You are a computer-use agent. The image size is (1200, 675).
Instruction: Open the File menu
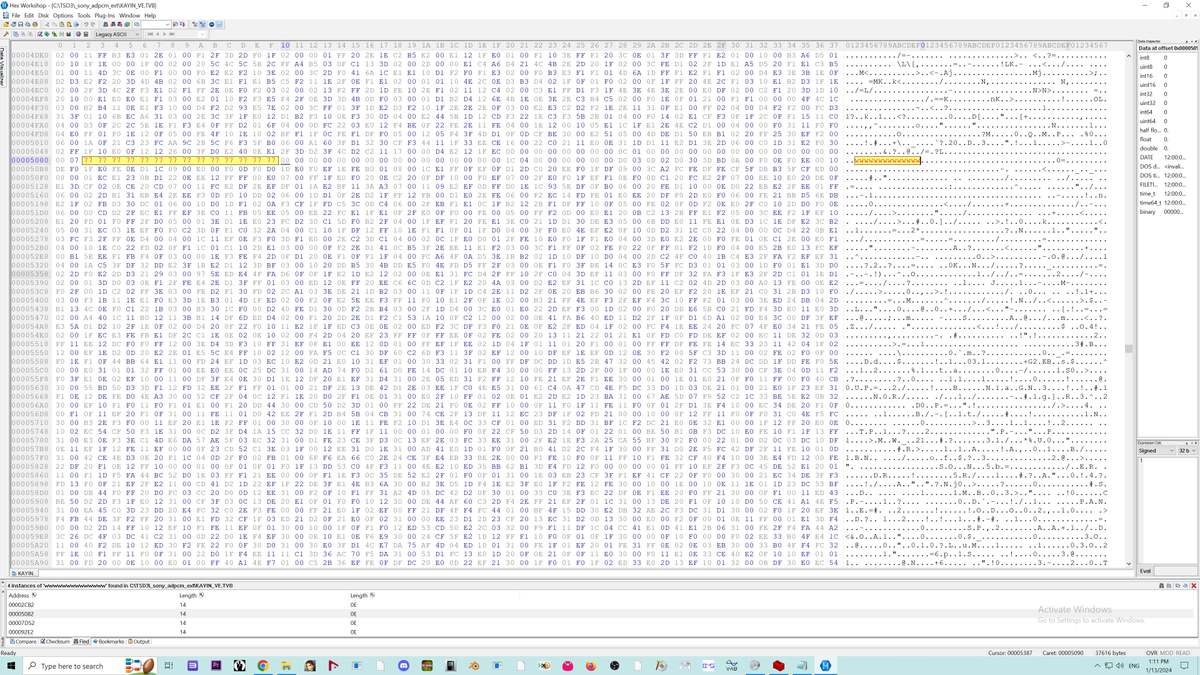16,15
